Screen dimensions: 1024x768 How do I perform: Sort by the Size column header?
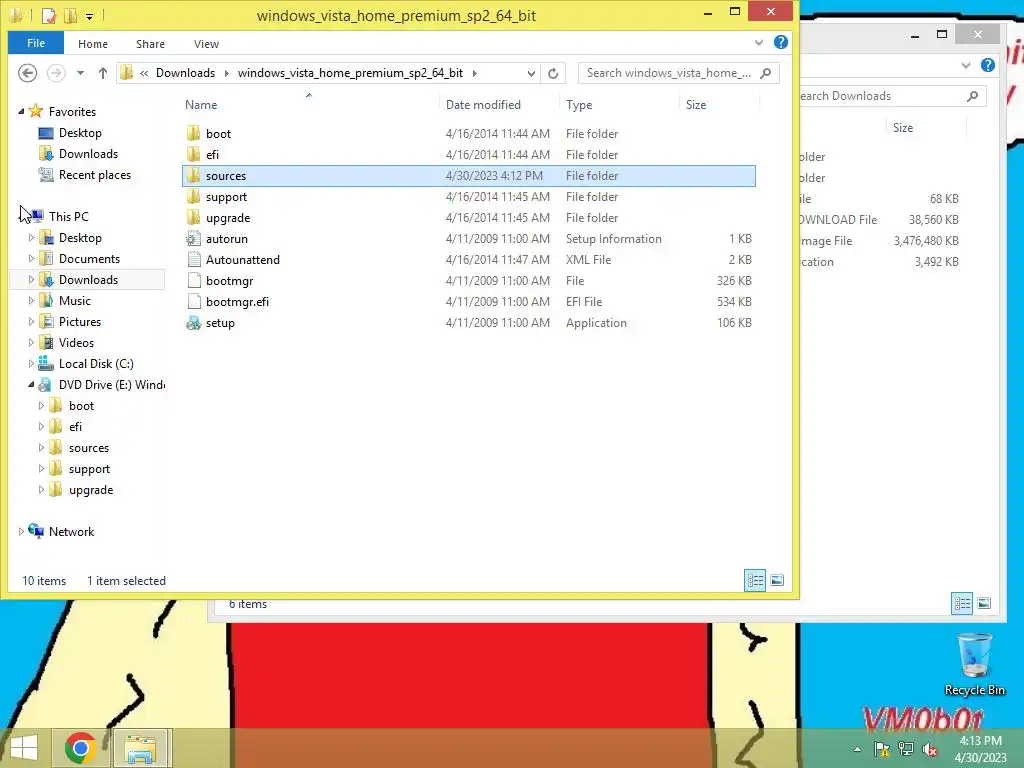[x=696, y=104]
